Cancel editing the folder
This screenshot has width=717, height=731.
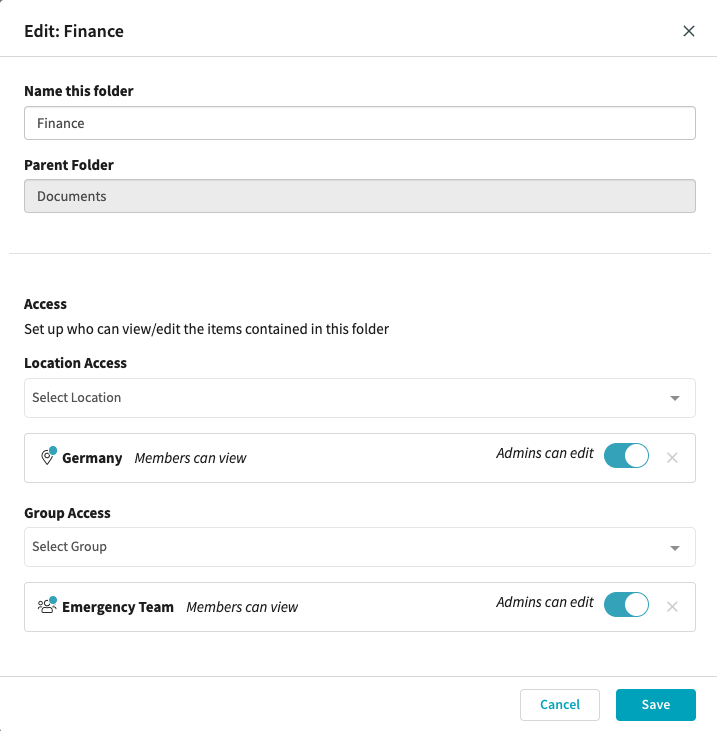[x=559, y=704]
